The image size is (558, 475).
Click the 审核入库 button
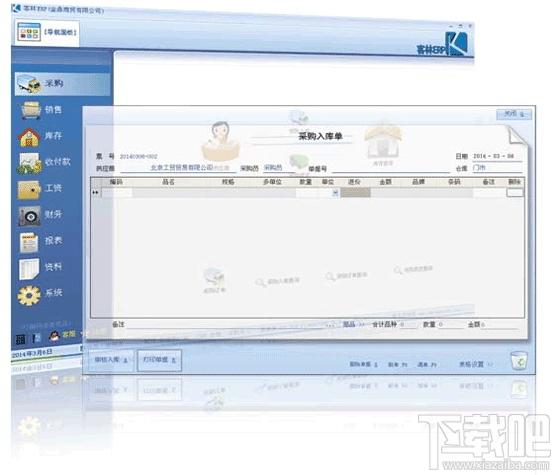click(x=110, y=360)
